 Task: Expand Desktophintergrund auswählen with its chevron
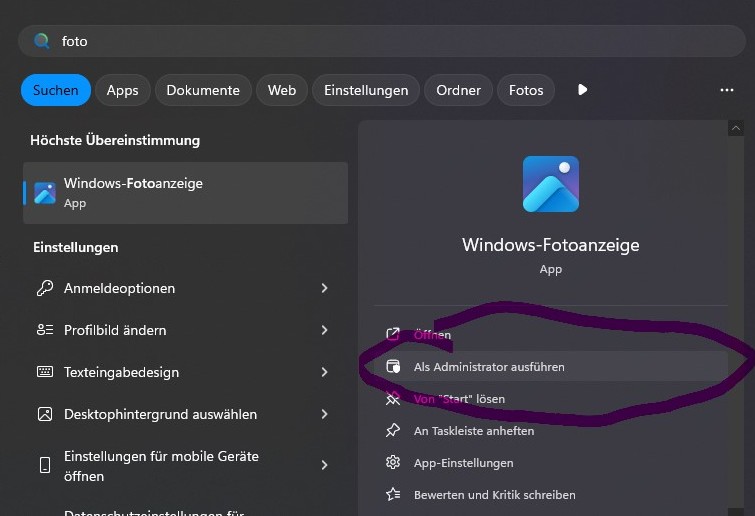tap(324, 414)
